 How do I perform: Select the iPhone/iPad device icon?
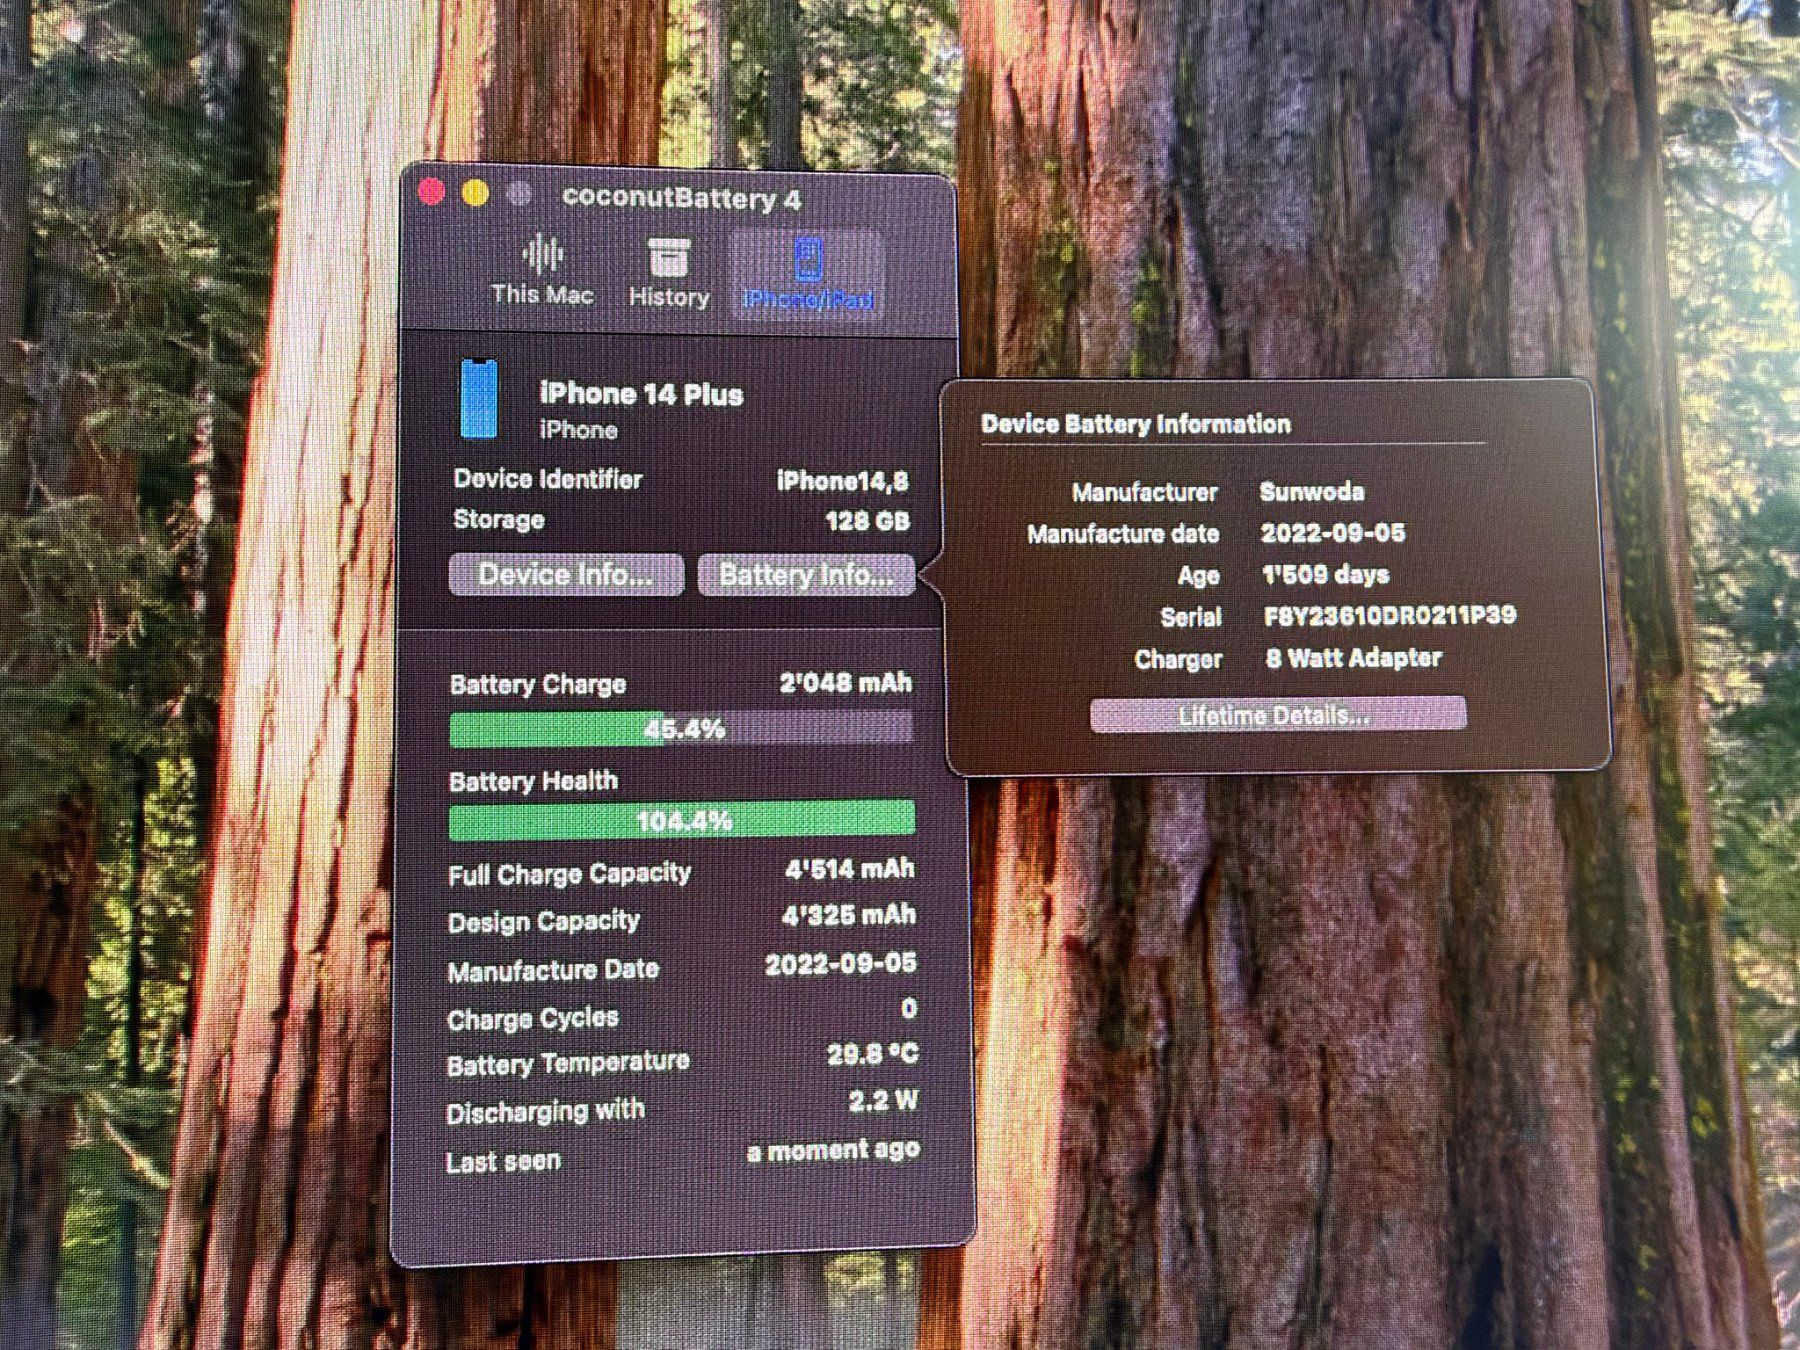(808, 258)
